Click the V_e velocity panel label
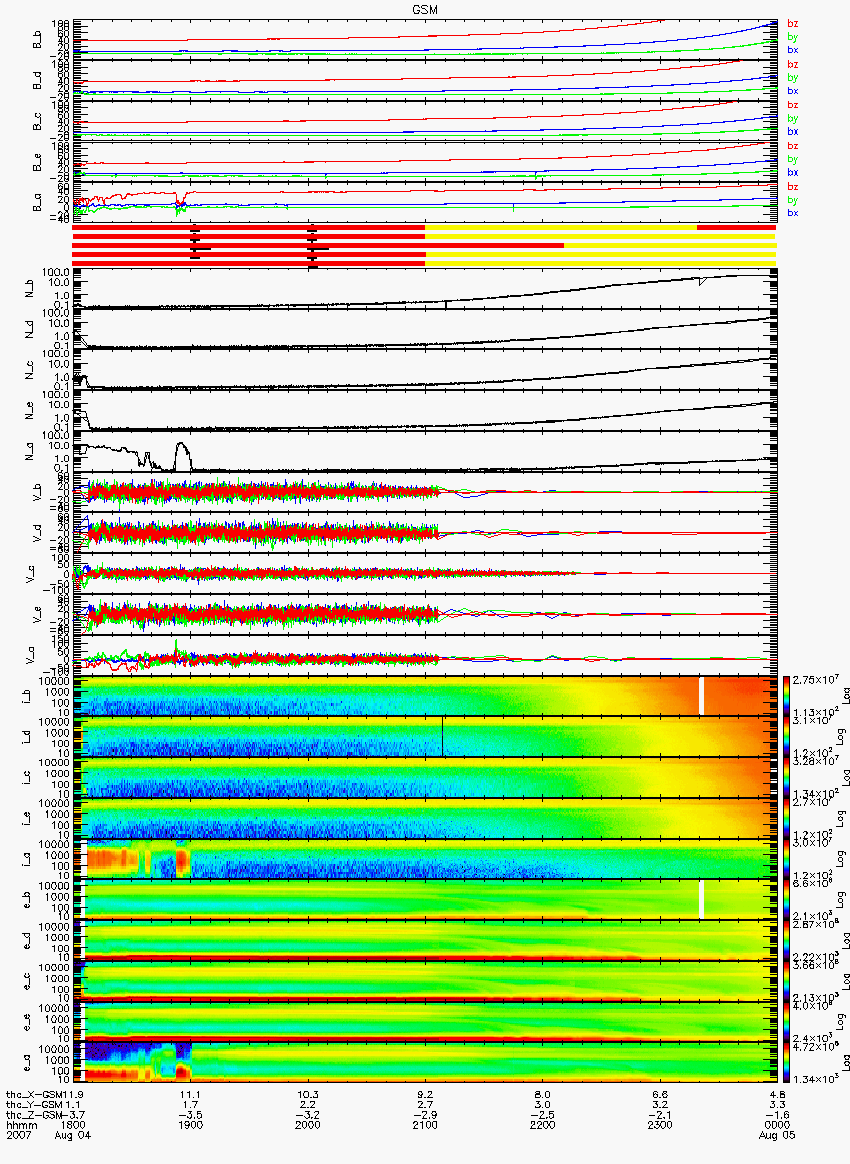 (x=36, y=615)
